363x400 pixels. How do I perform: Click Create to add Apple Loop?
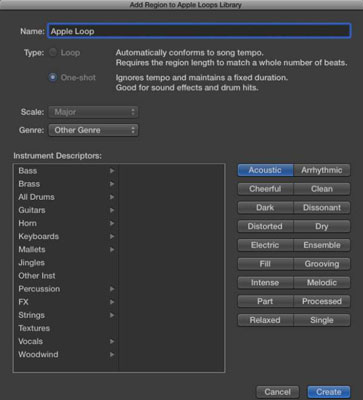click(329, 392)
